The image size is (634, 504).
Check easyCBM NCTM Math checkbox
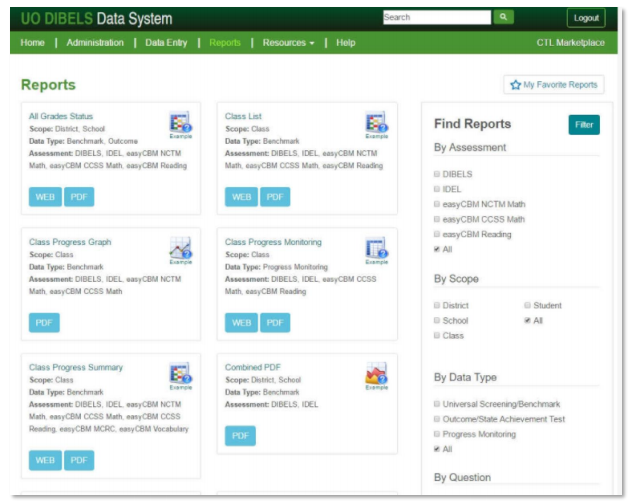pos(437,204)
